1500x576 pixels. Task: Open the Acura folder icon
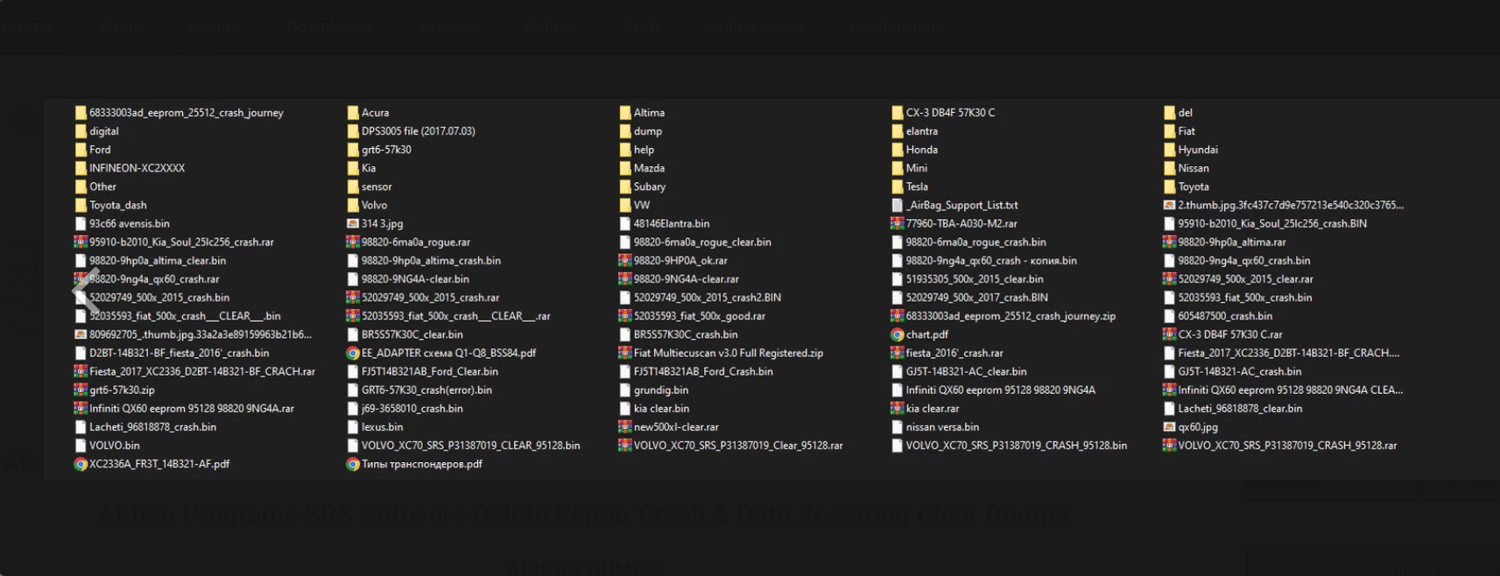(353, 113)
